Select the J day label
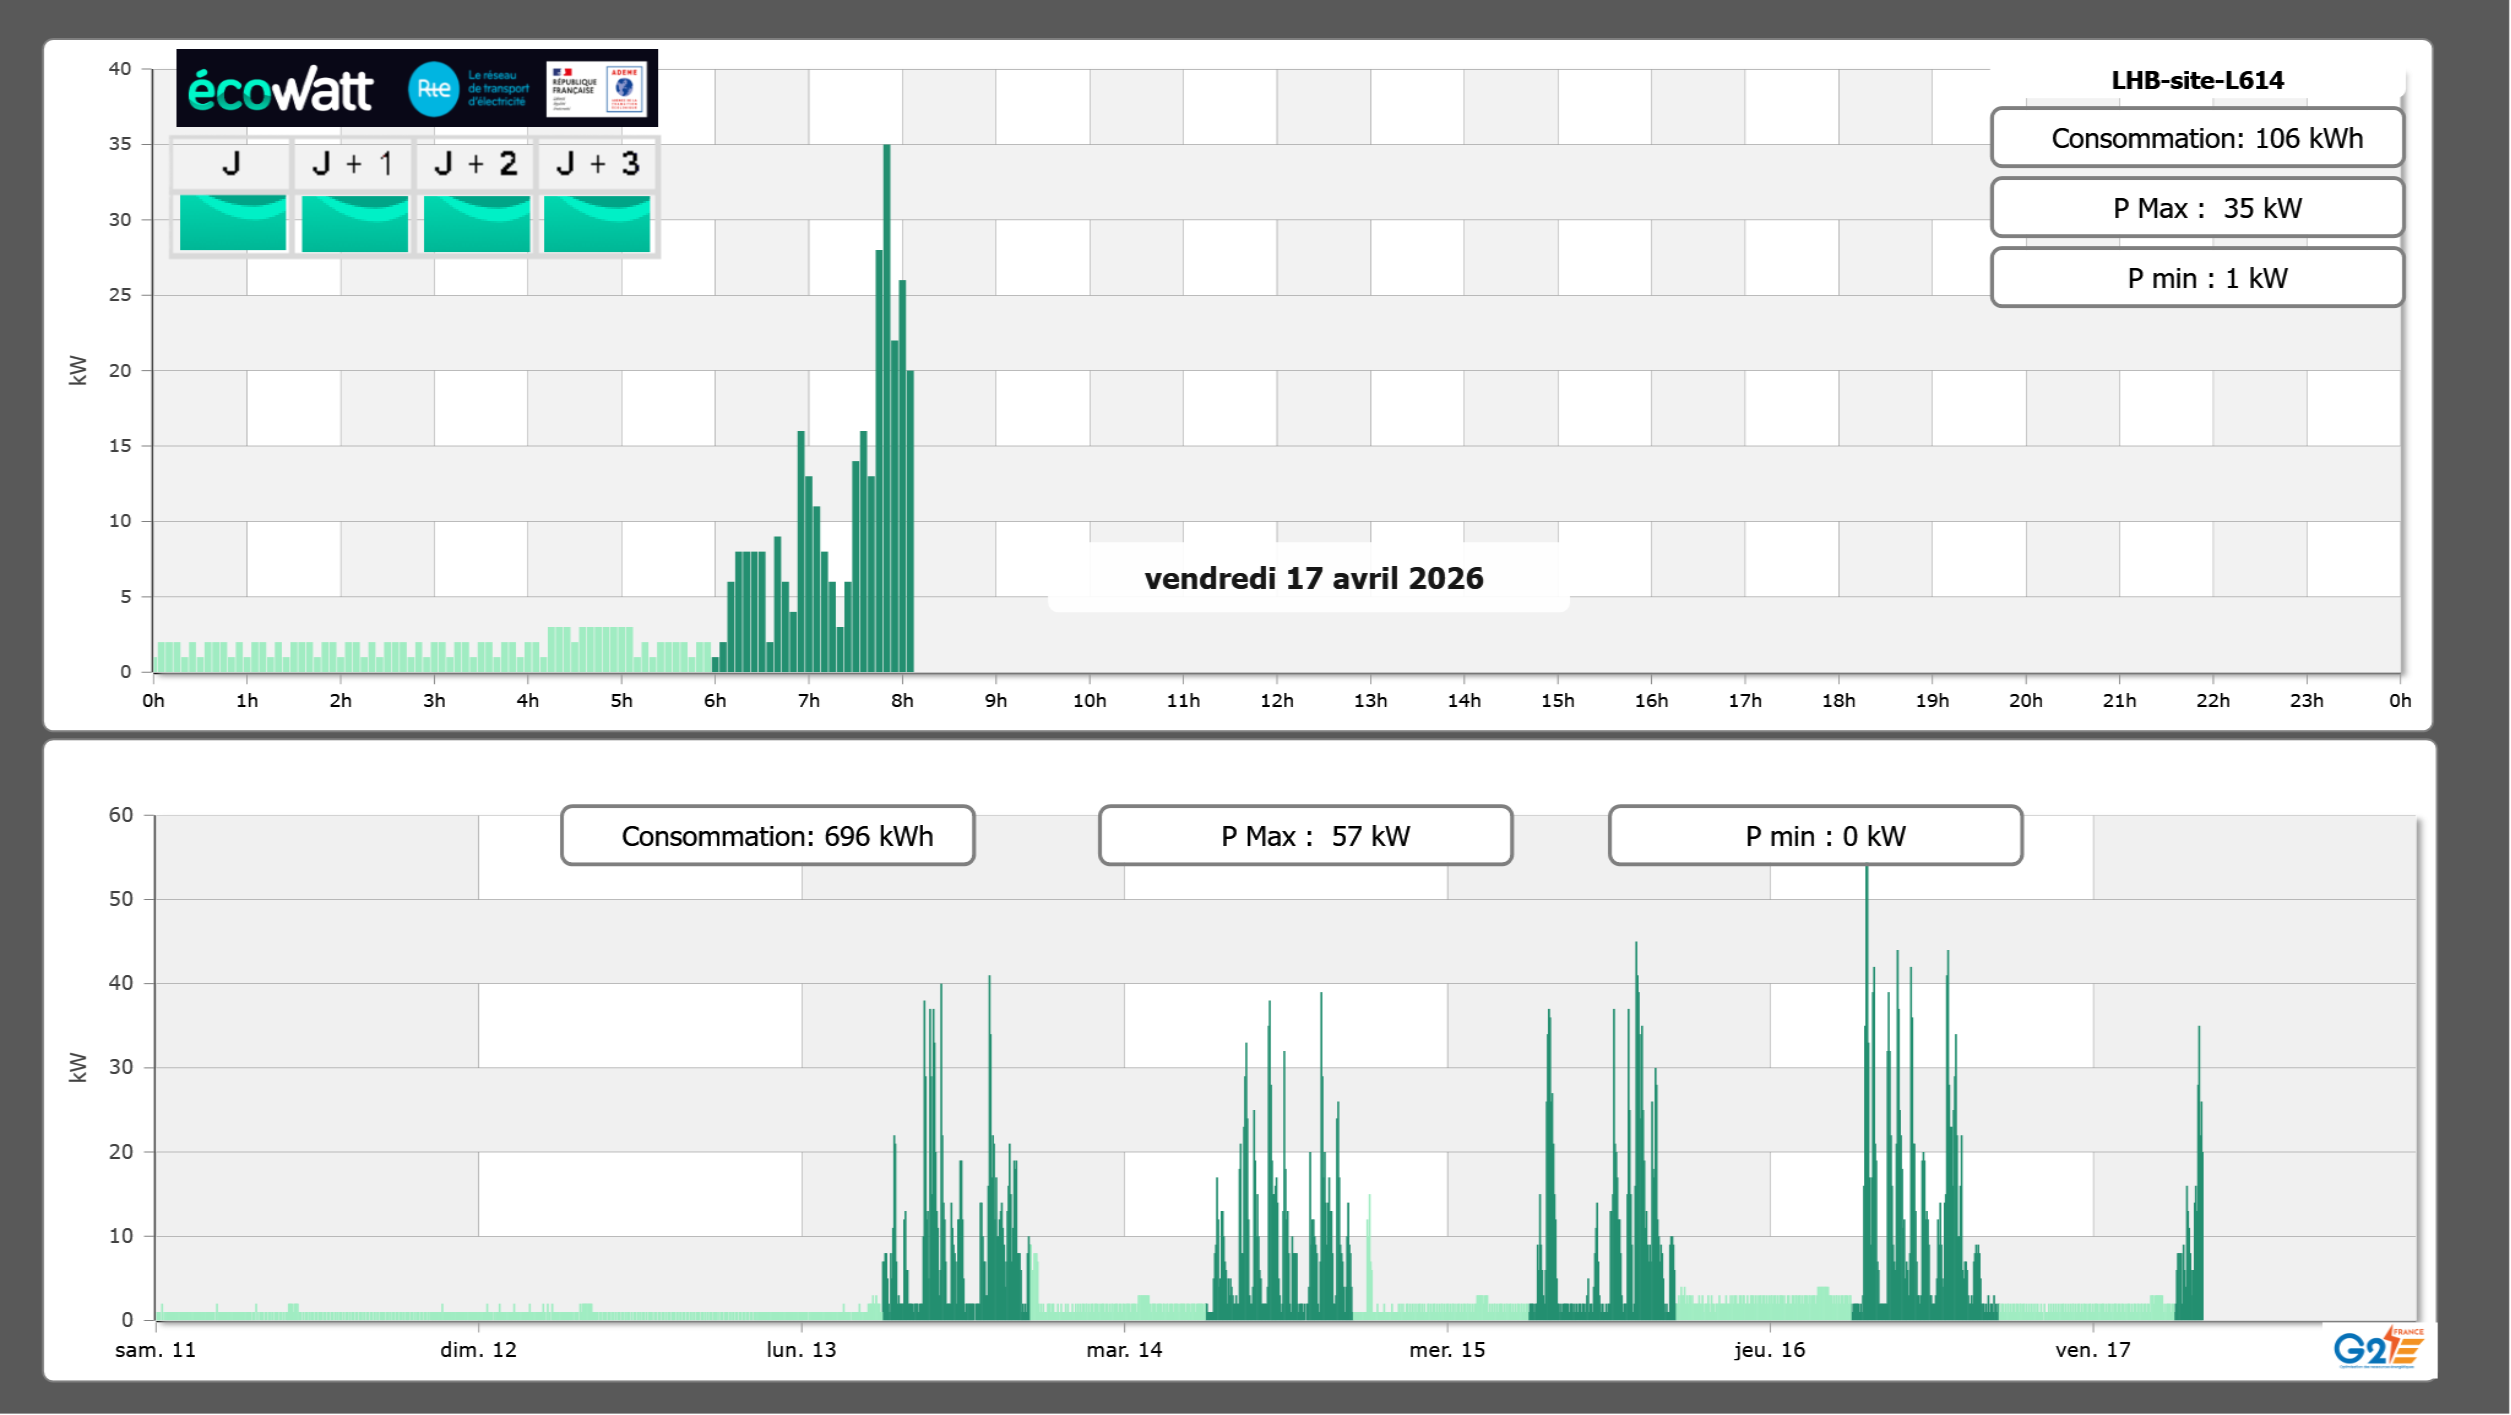Viewport: 2511px width, 1415px height. click(x=231, y=164)
